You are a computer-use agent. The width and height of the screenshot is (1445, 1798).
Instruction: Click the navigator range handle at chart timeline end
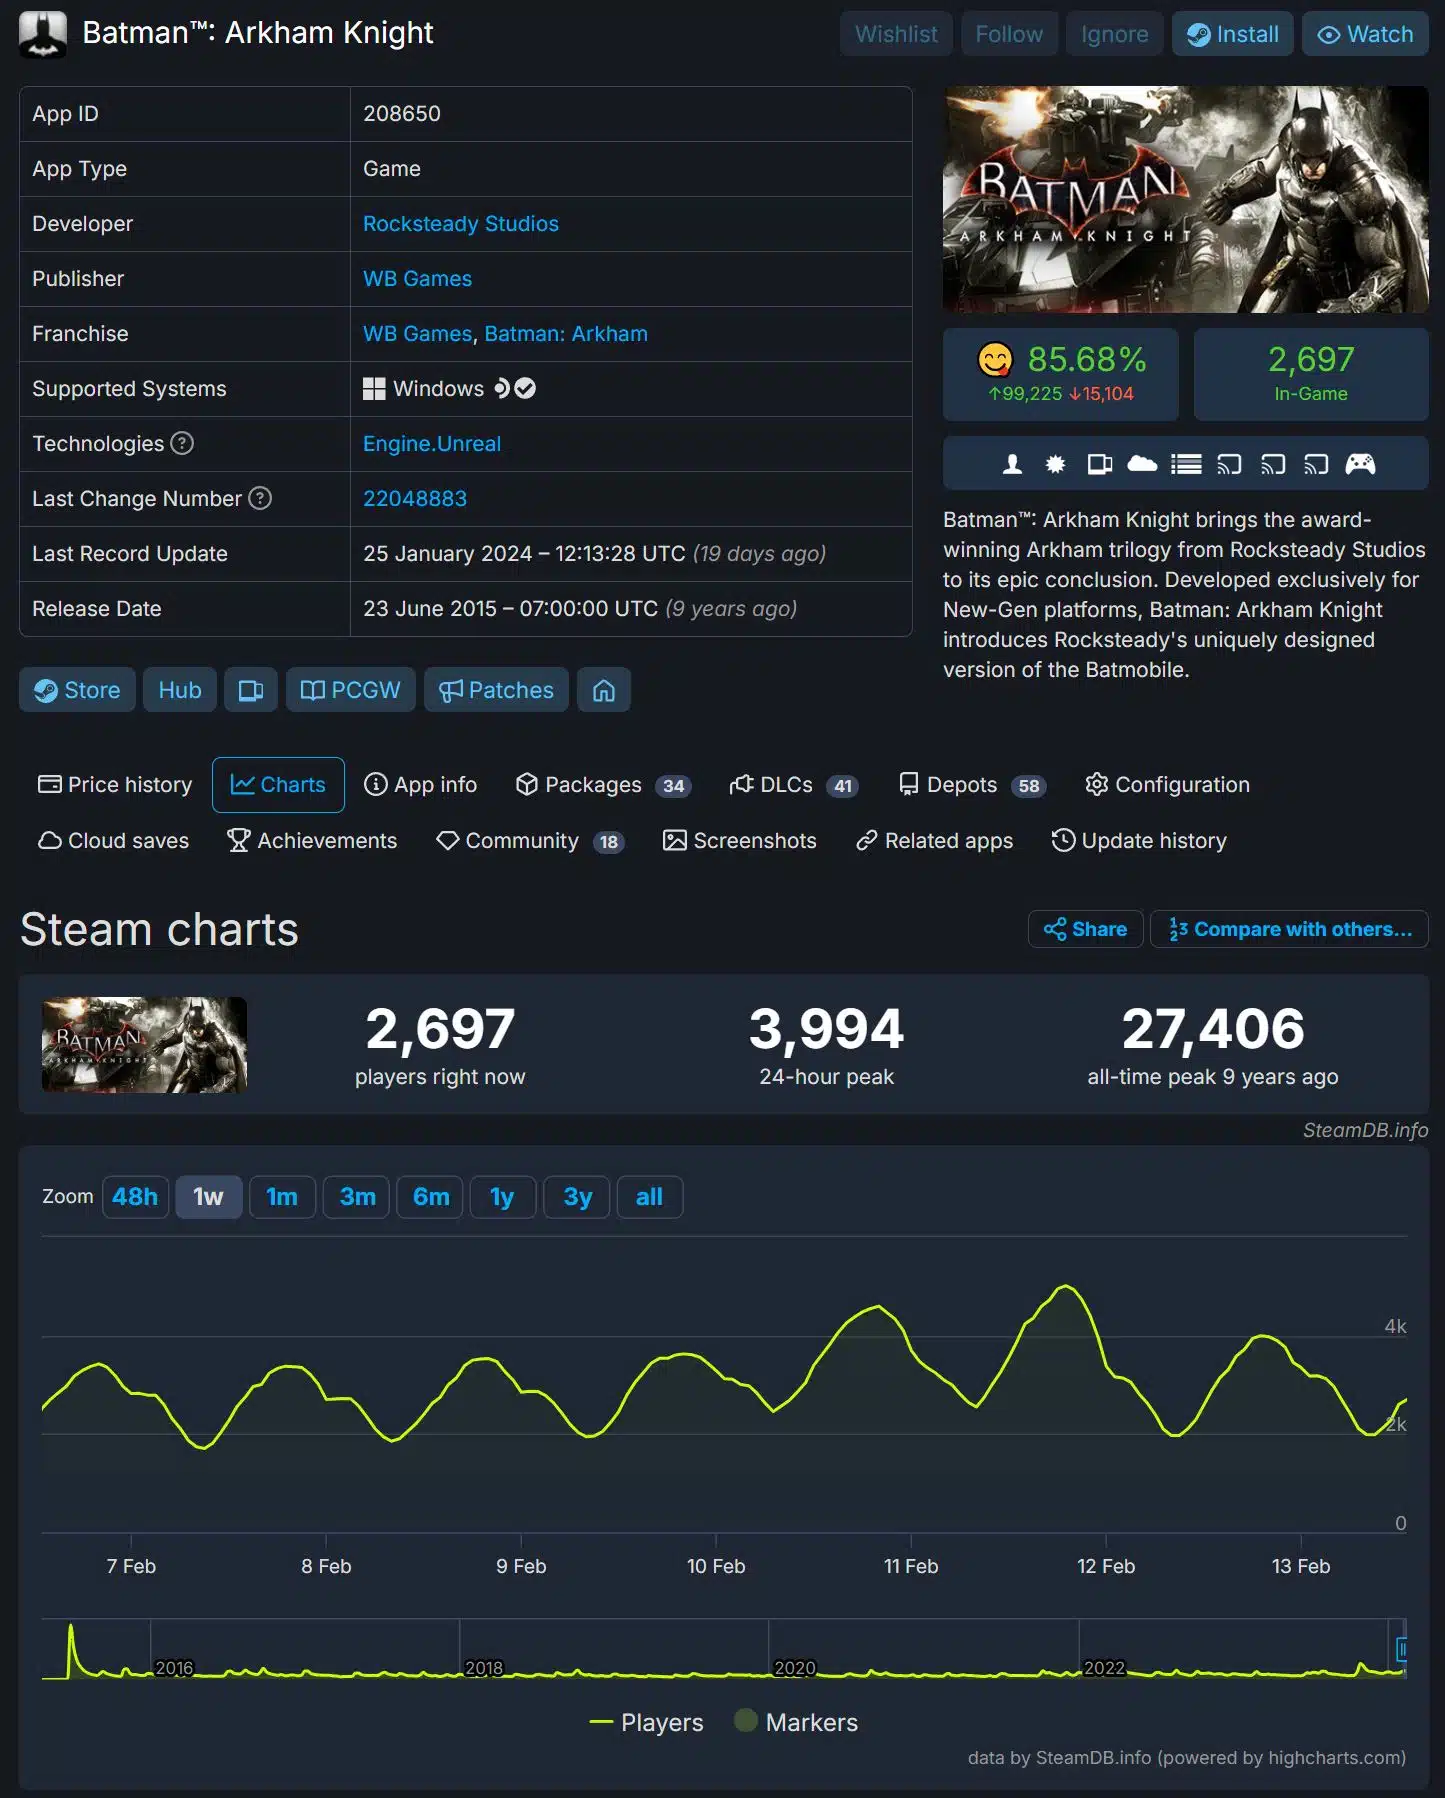1402,1649
